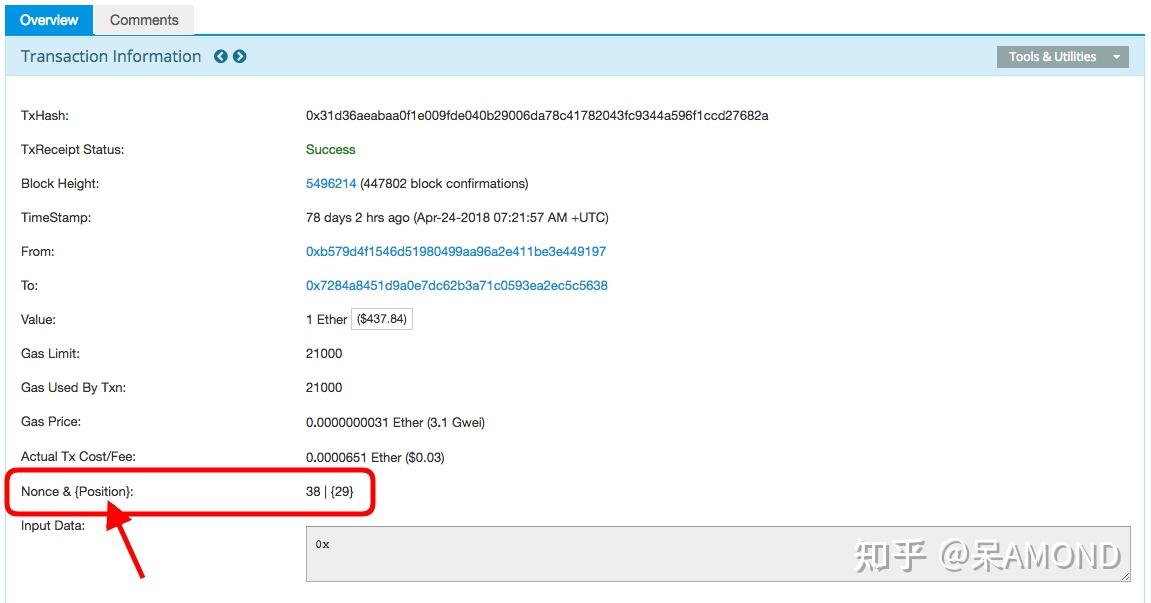
Task: Click the Gas Used By Txn: label
Action: coord(73,387)
